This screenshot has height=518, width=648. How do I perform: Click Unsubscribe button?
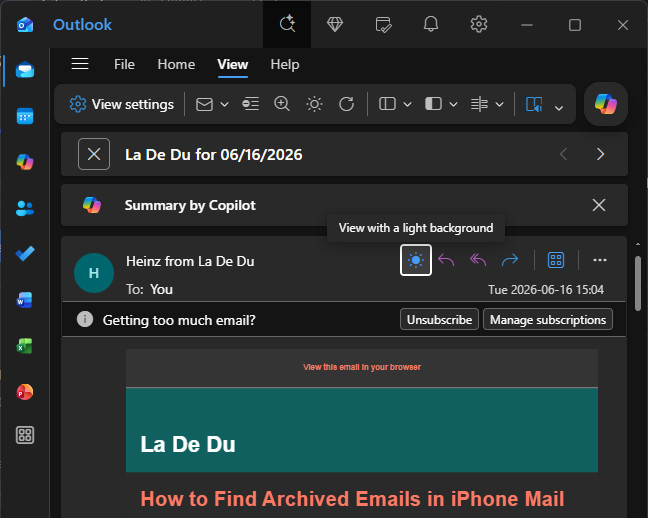click(x=439, y=320)
